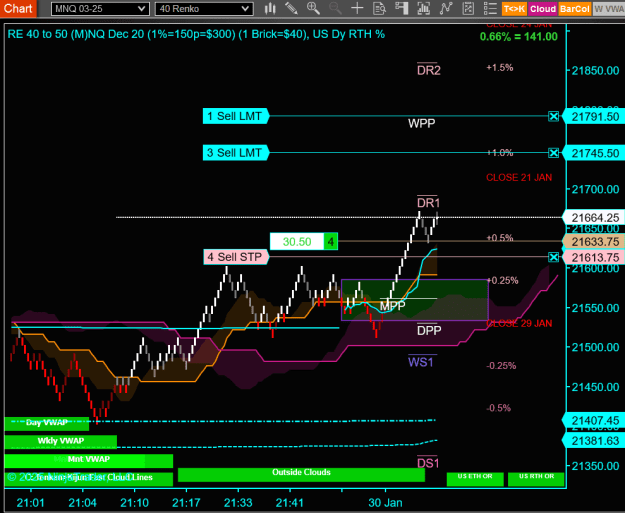625x513 pixels.
Task: Toggle the Chart Trader panel icon
Action: (401, 8)
